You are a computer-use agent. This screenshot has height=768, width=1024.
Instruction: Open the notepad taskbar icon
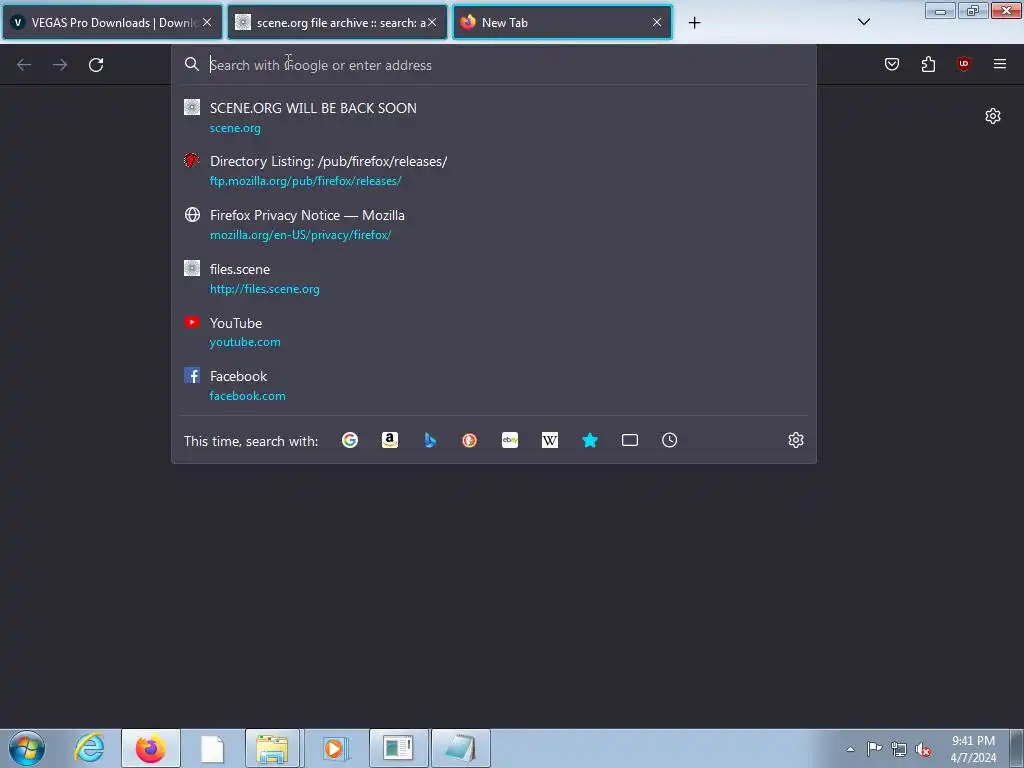point(460,748)
